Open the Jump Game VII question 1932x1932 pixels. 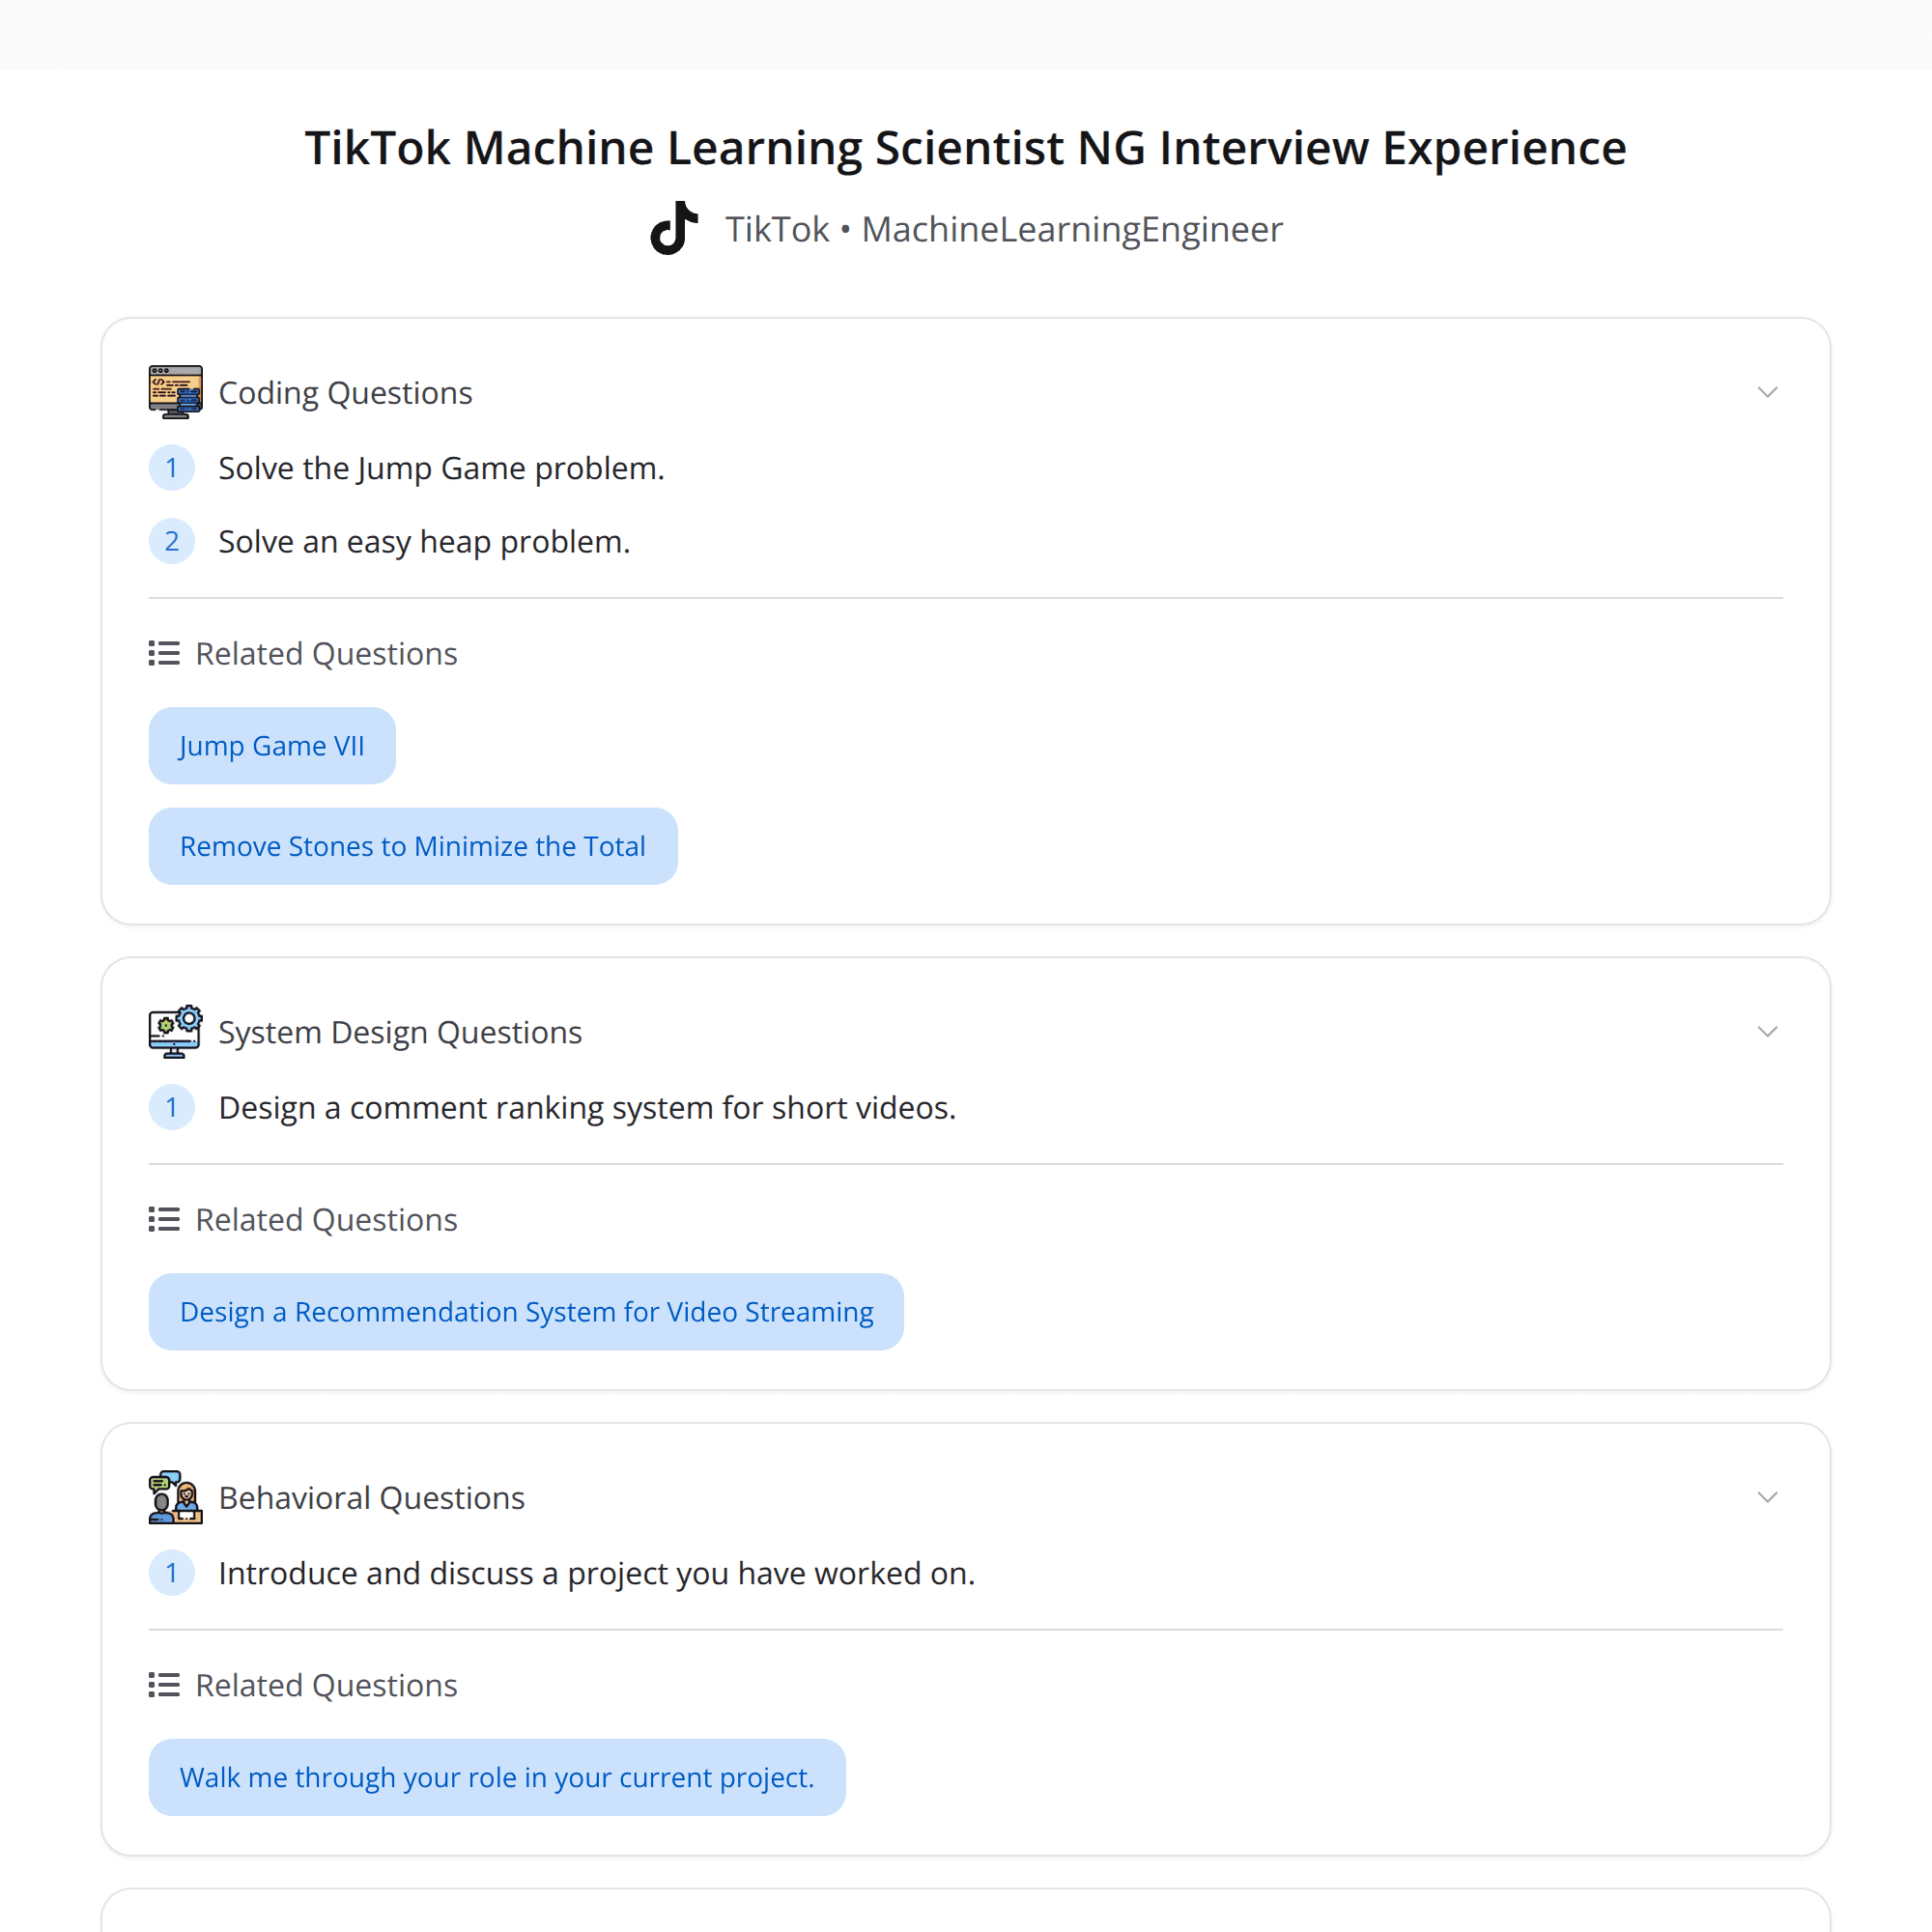point(271,745)
